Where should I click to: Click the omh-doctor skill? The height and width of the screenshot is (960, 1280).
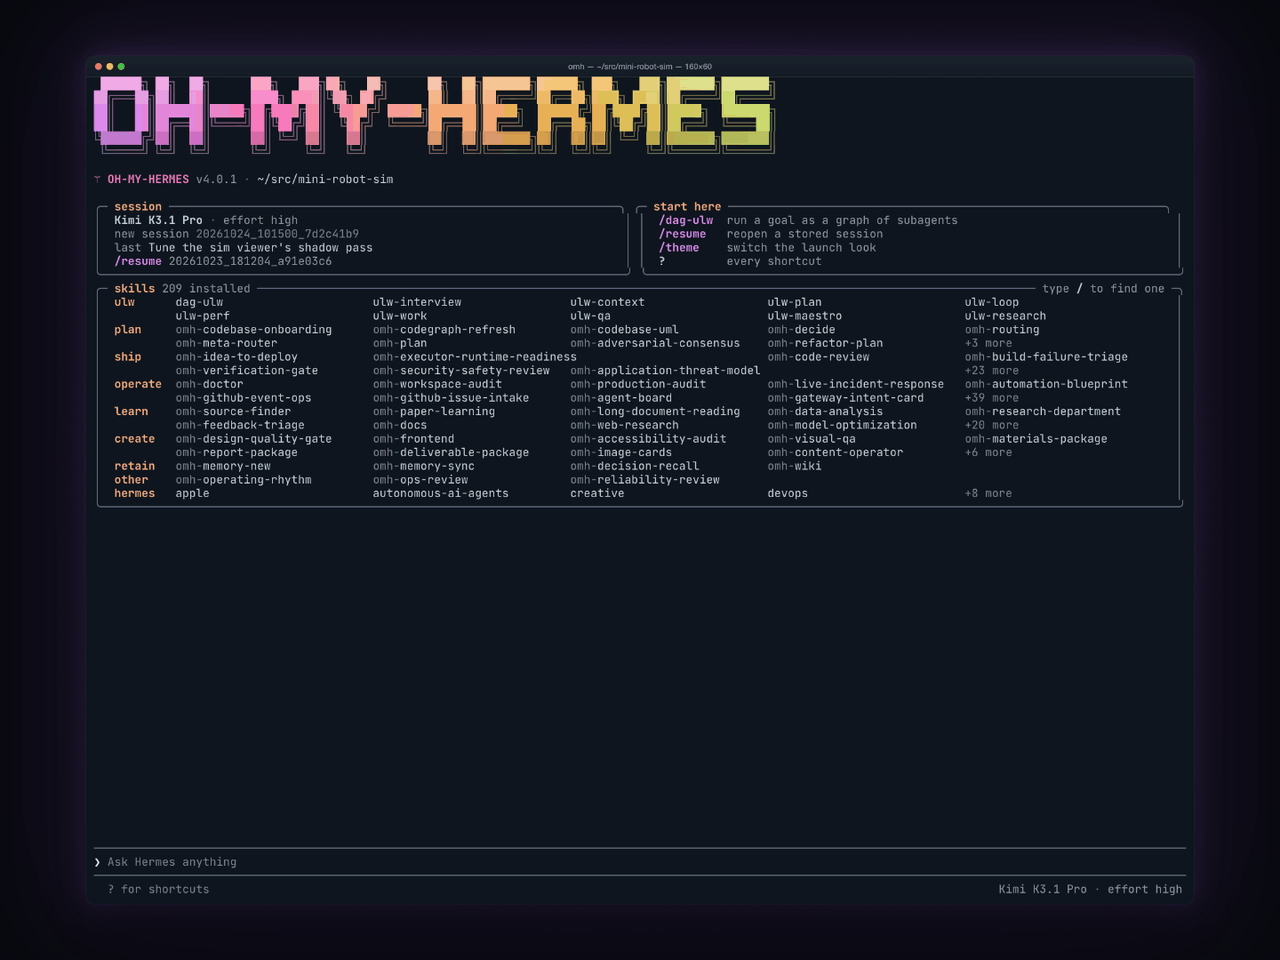pyautogui.click(x=209, y=384)
